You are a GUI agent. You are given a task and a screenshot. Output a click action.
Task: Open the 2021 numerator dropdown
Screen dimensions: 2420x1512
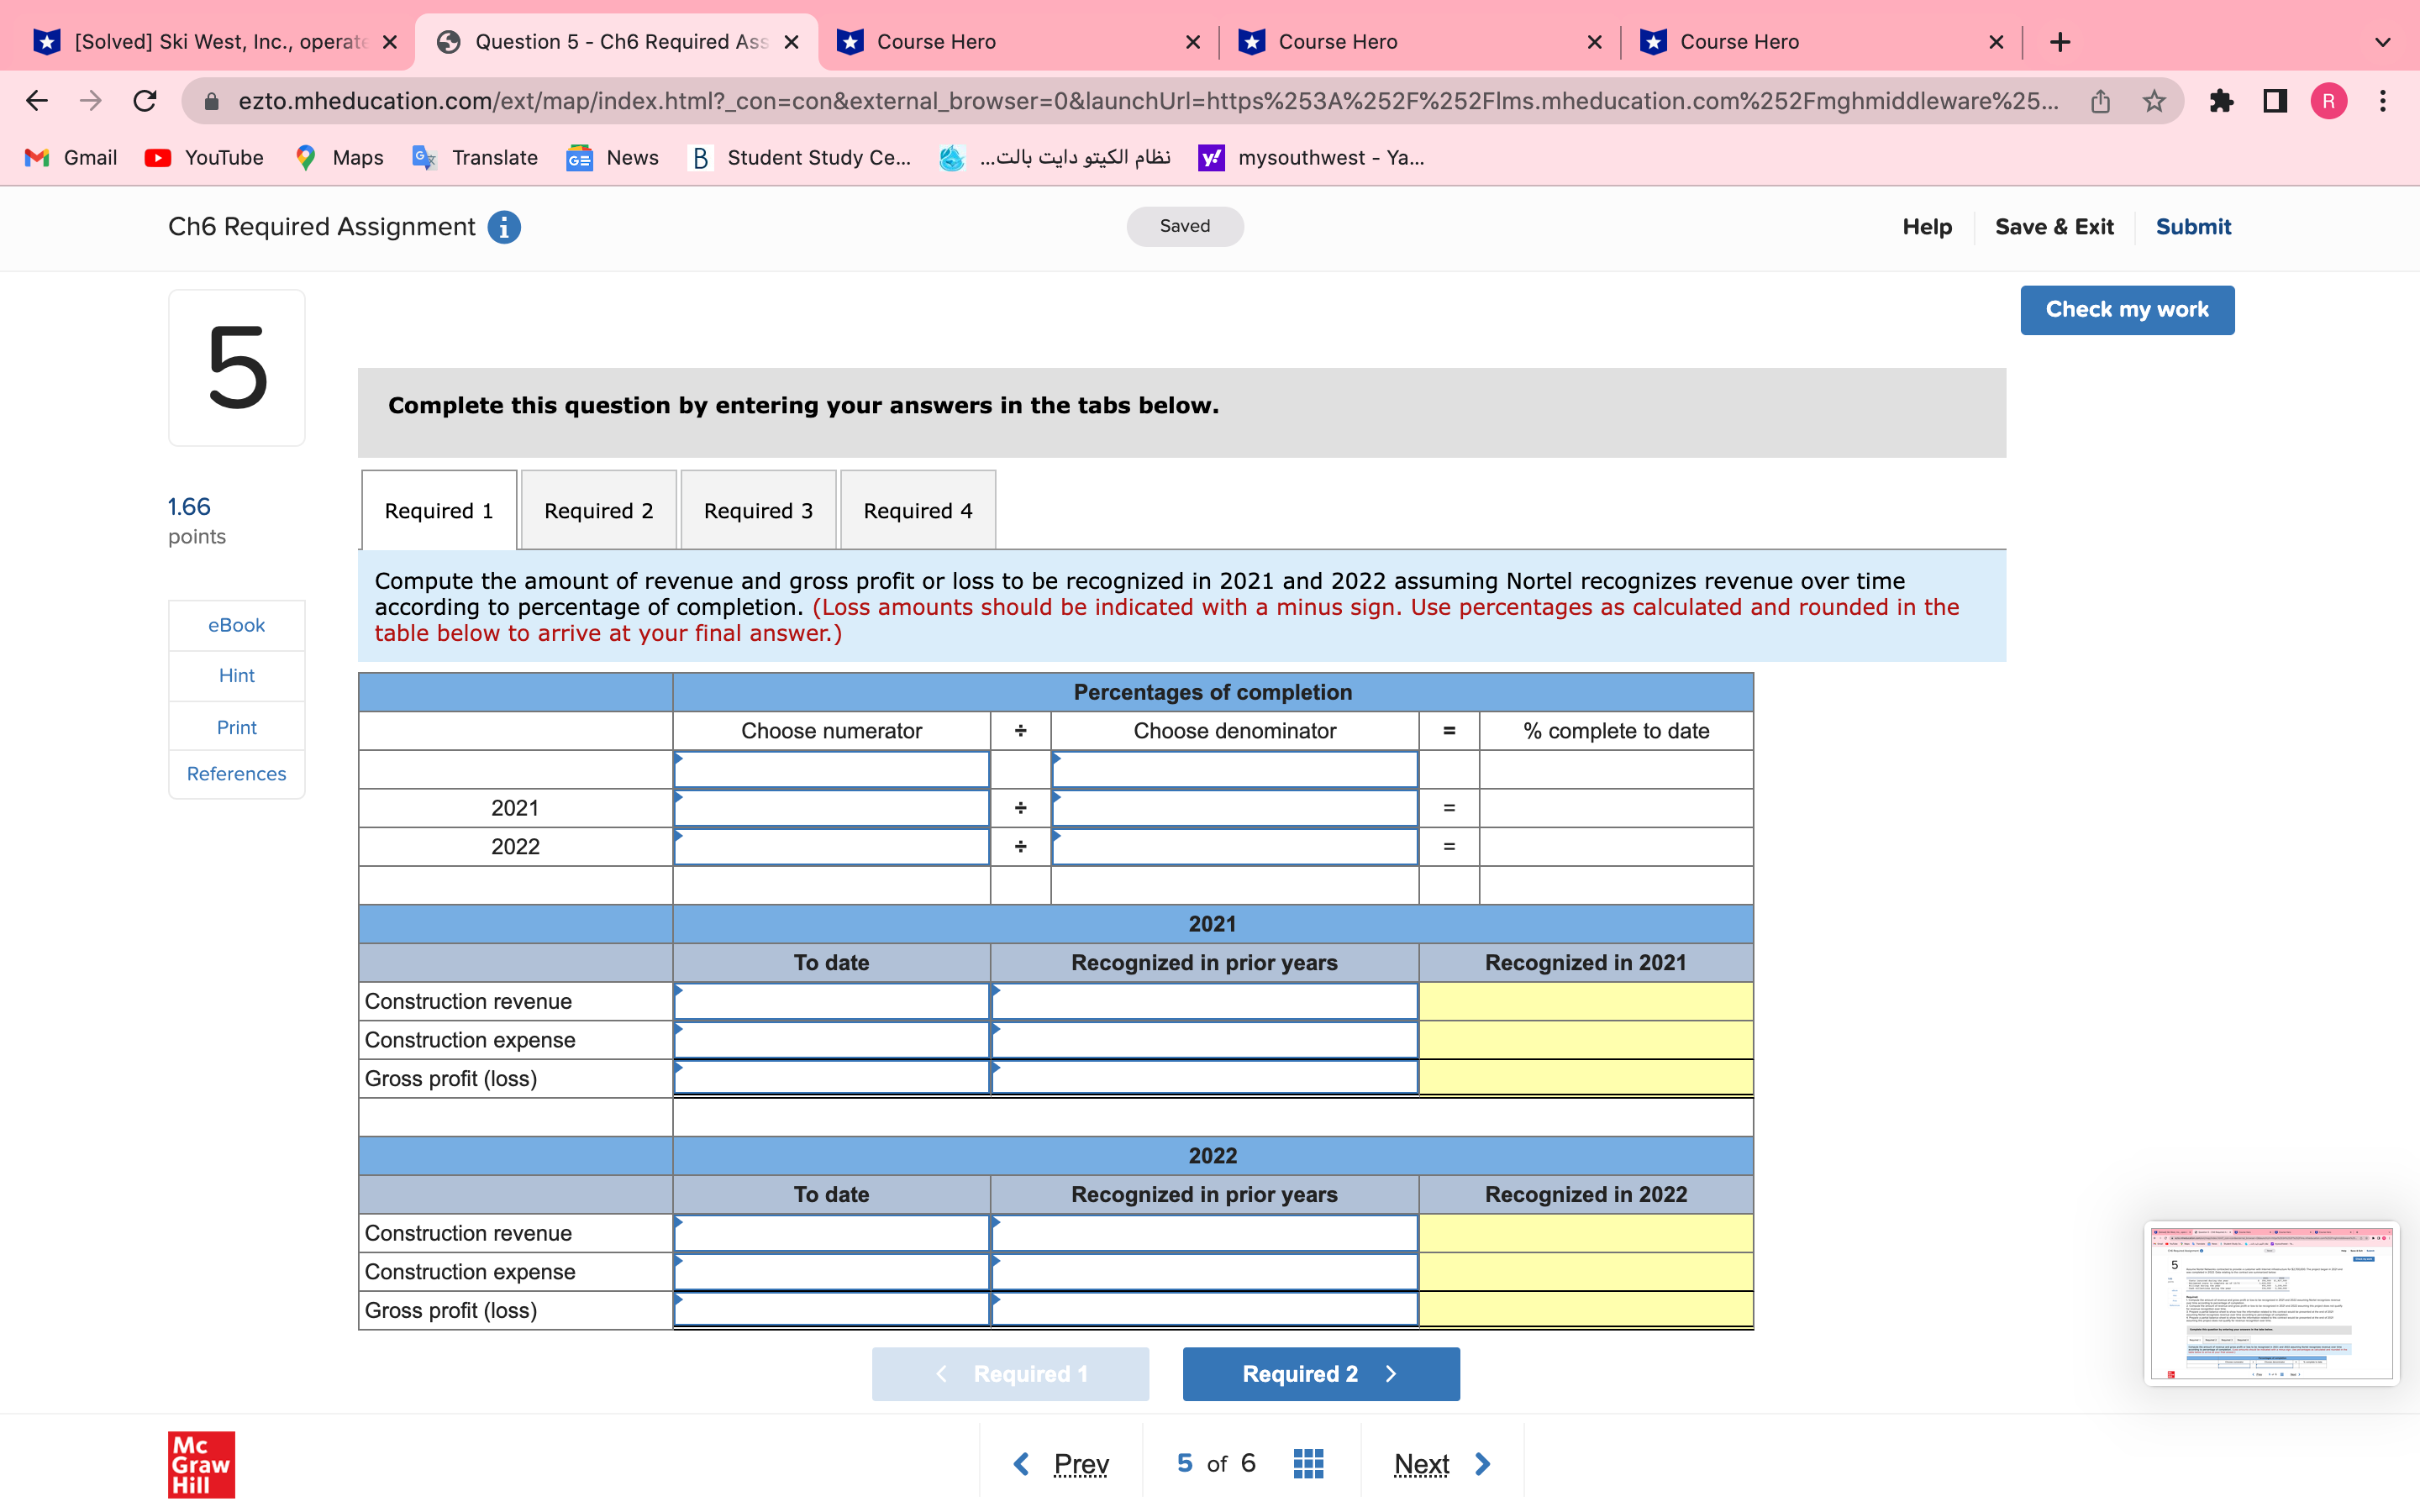(x=831, y=808)
